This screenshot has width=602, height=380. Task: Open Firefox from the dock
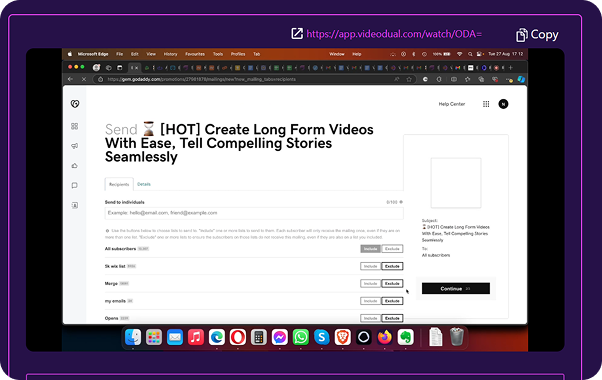click(385, 337)
